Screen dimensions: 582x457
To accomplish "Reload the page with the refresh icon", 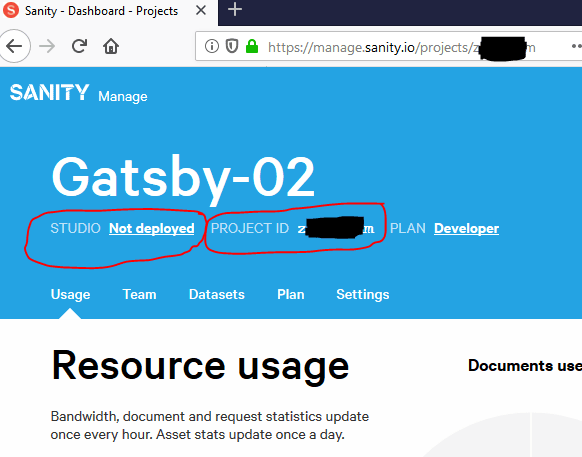I will [x=79, y=46].
